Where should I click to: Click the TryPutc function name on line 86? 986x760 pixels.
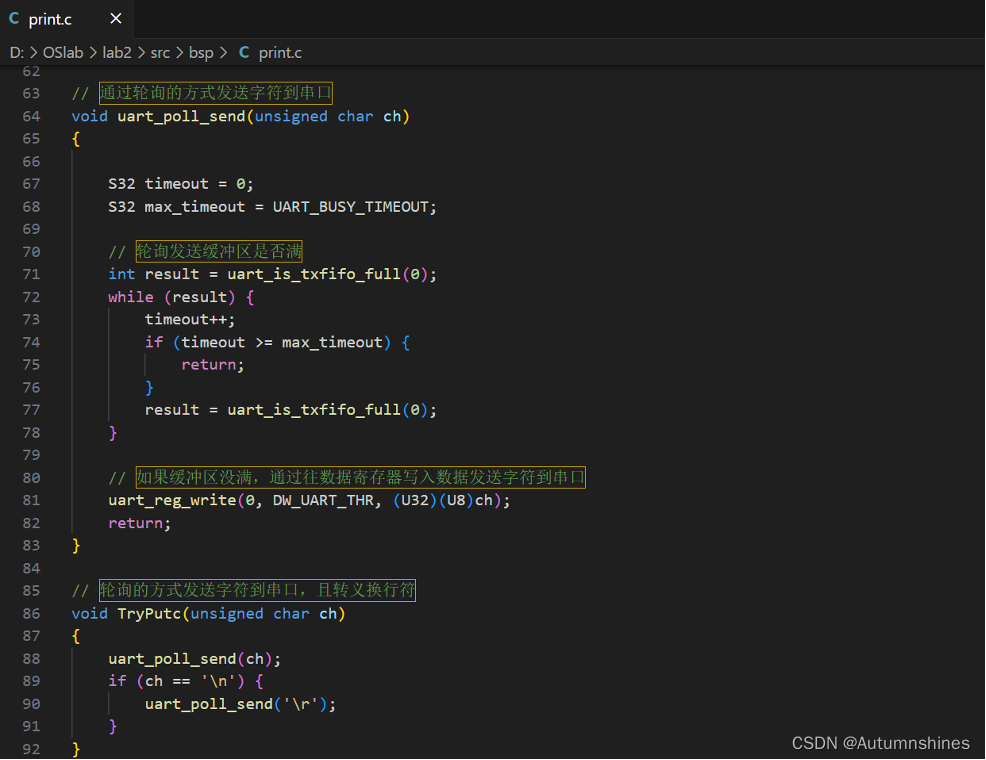pyautogui.click(x=149, y=613)
